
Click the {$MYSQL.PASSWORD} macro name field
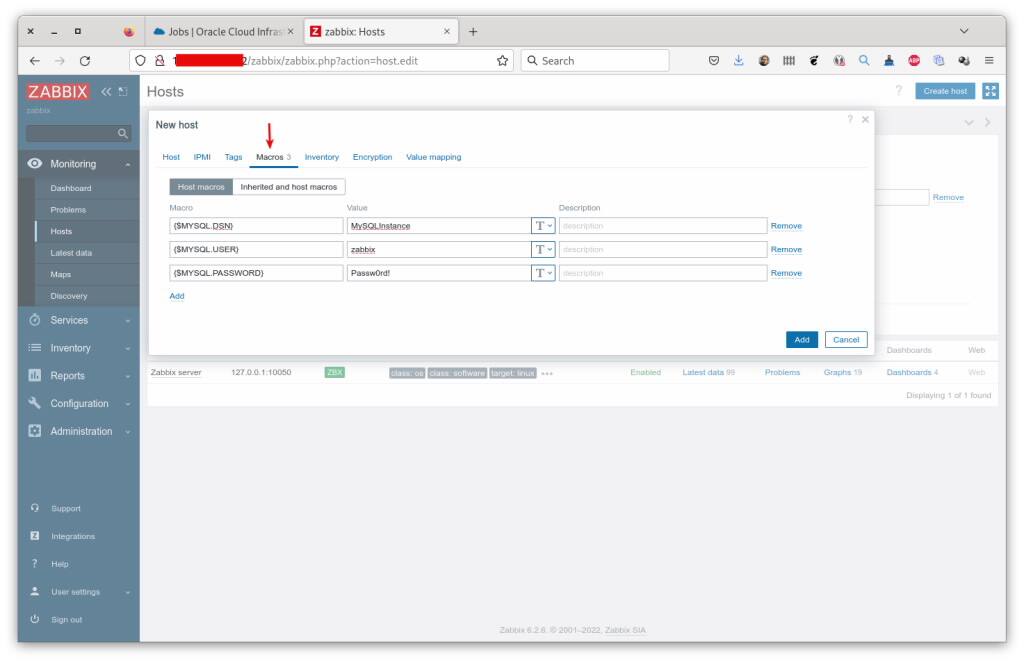[256, 273]
